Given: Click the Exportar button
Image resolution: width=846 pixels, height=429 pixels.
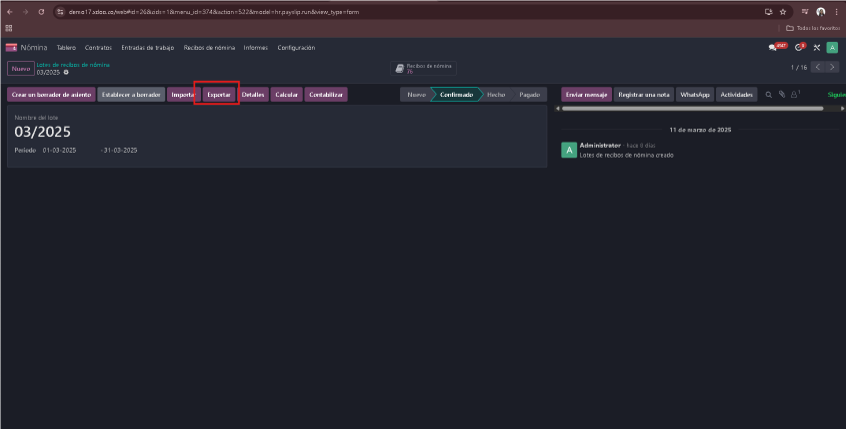Looking at the screenshot, I should tap(219, 94).
